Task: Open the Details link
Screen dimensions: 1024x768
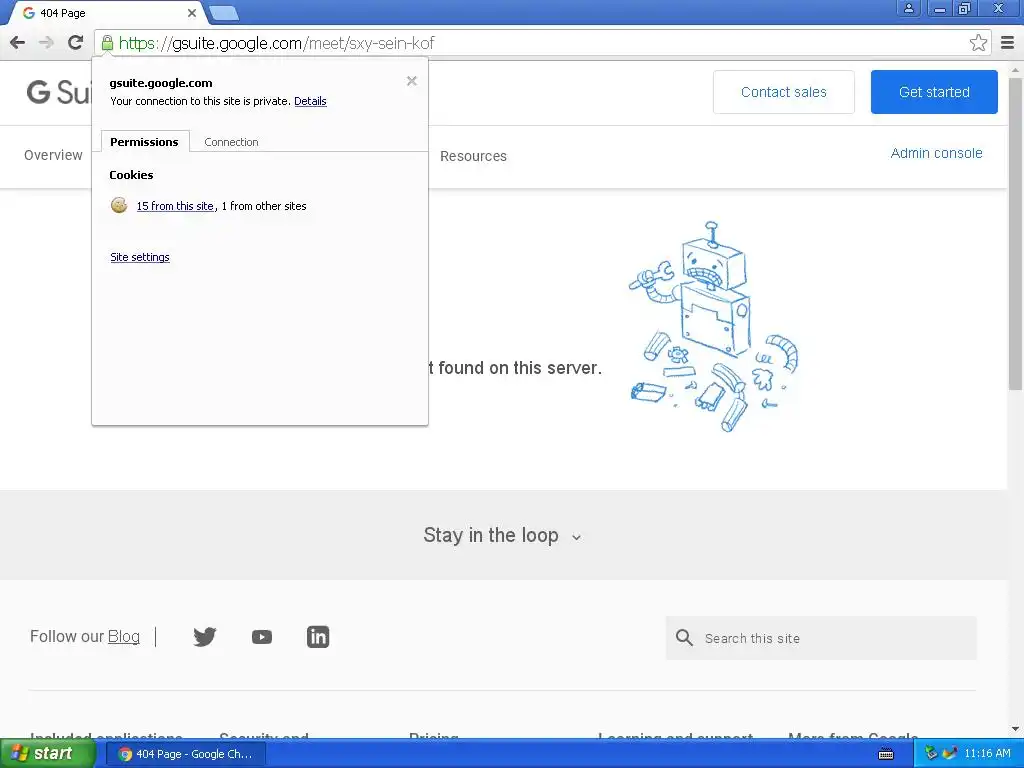Action: [310, 101]
